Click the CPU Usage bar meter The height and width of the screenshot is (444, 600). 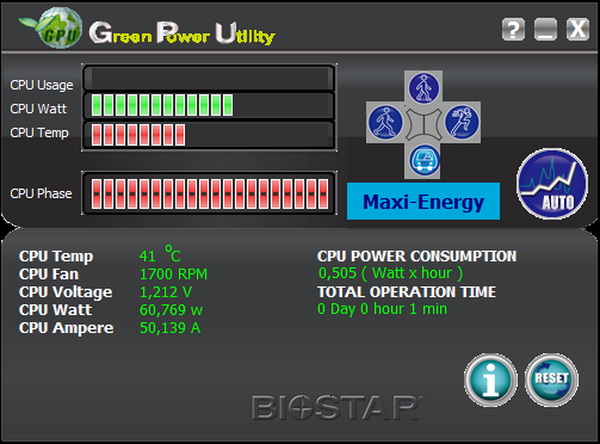tap(209, 78)
